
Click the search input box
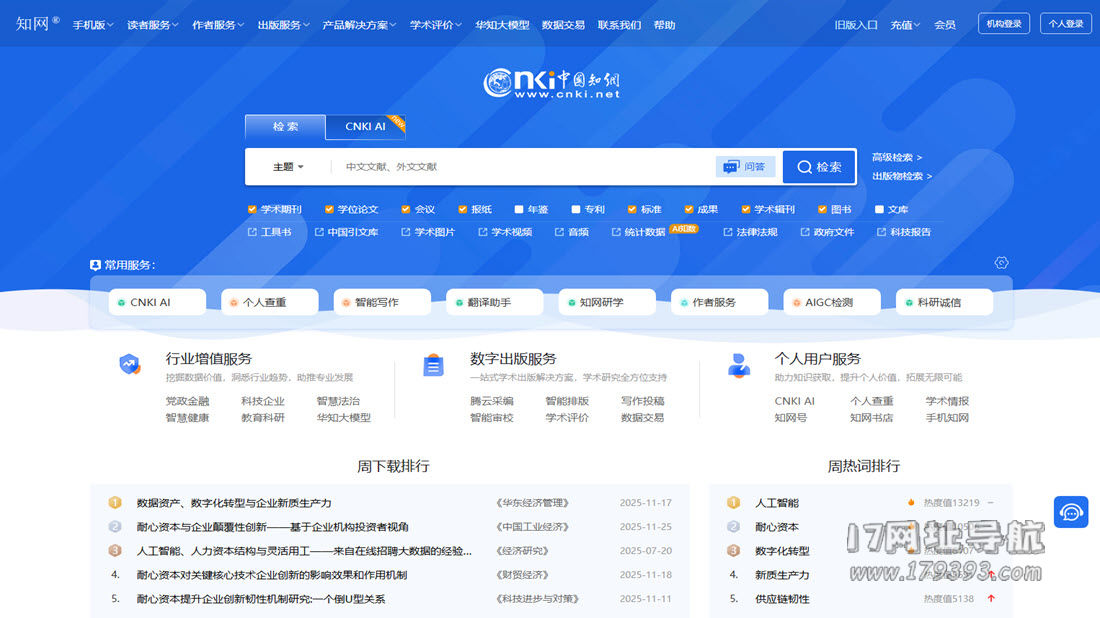tap(520, 167)
